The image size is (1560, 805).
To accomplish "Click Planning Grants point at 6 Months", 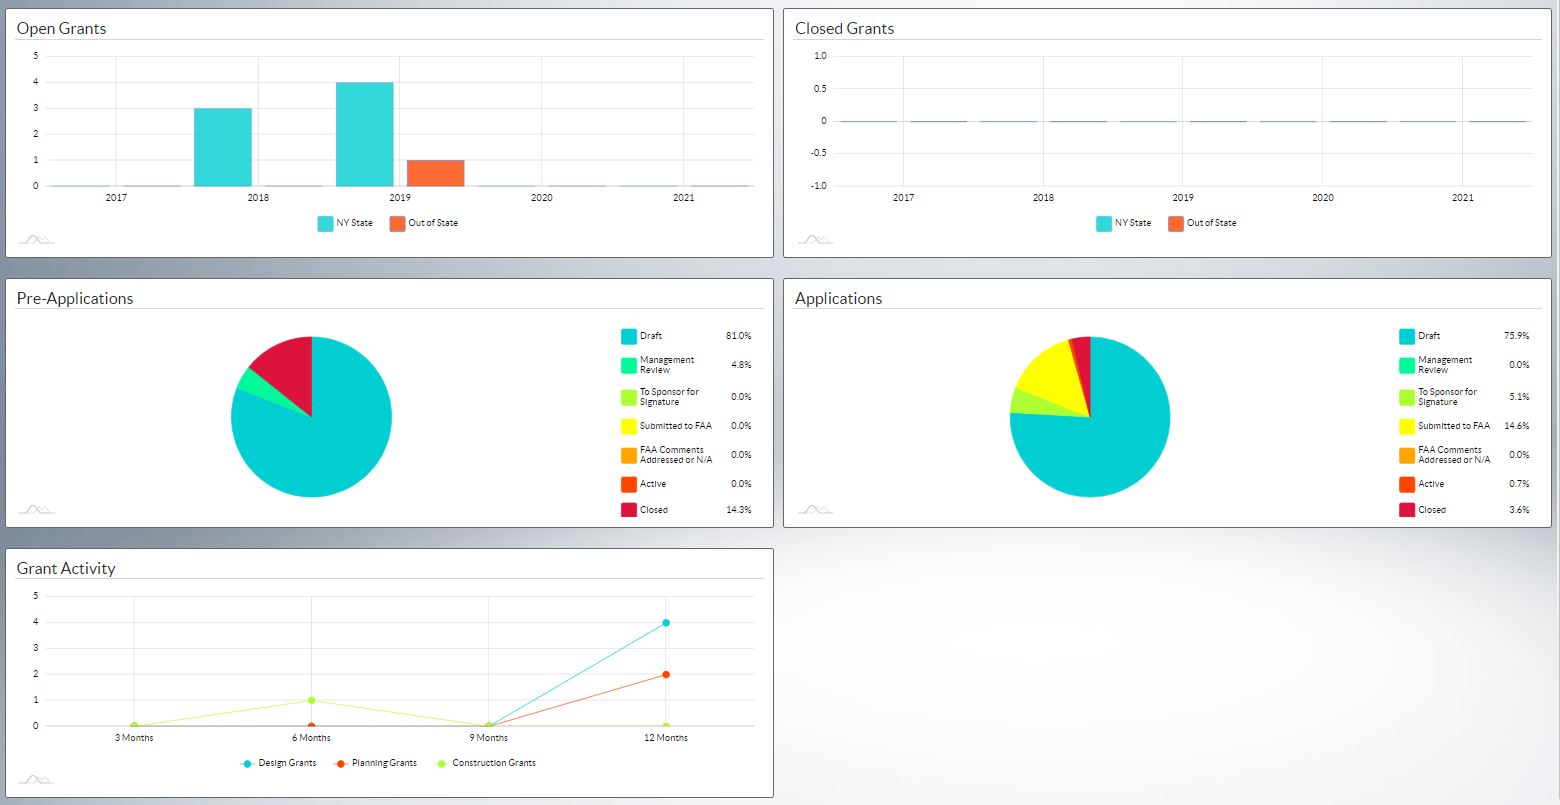I will click(x=312, y=727).
